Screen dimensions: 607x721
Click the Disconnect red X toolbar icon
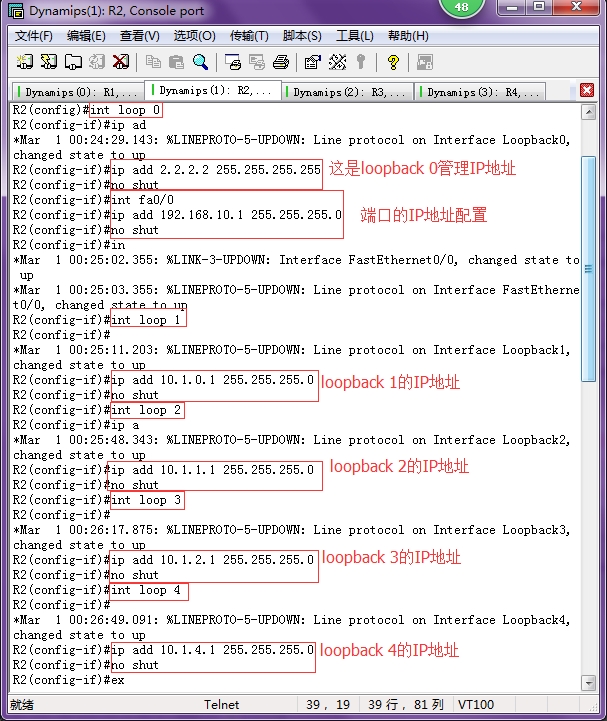tap(121, 62)
